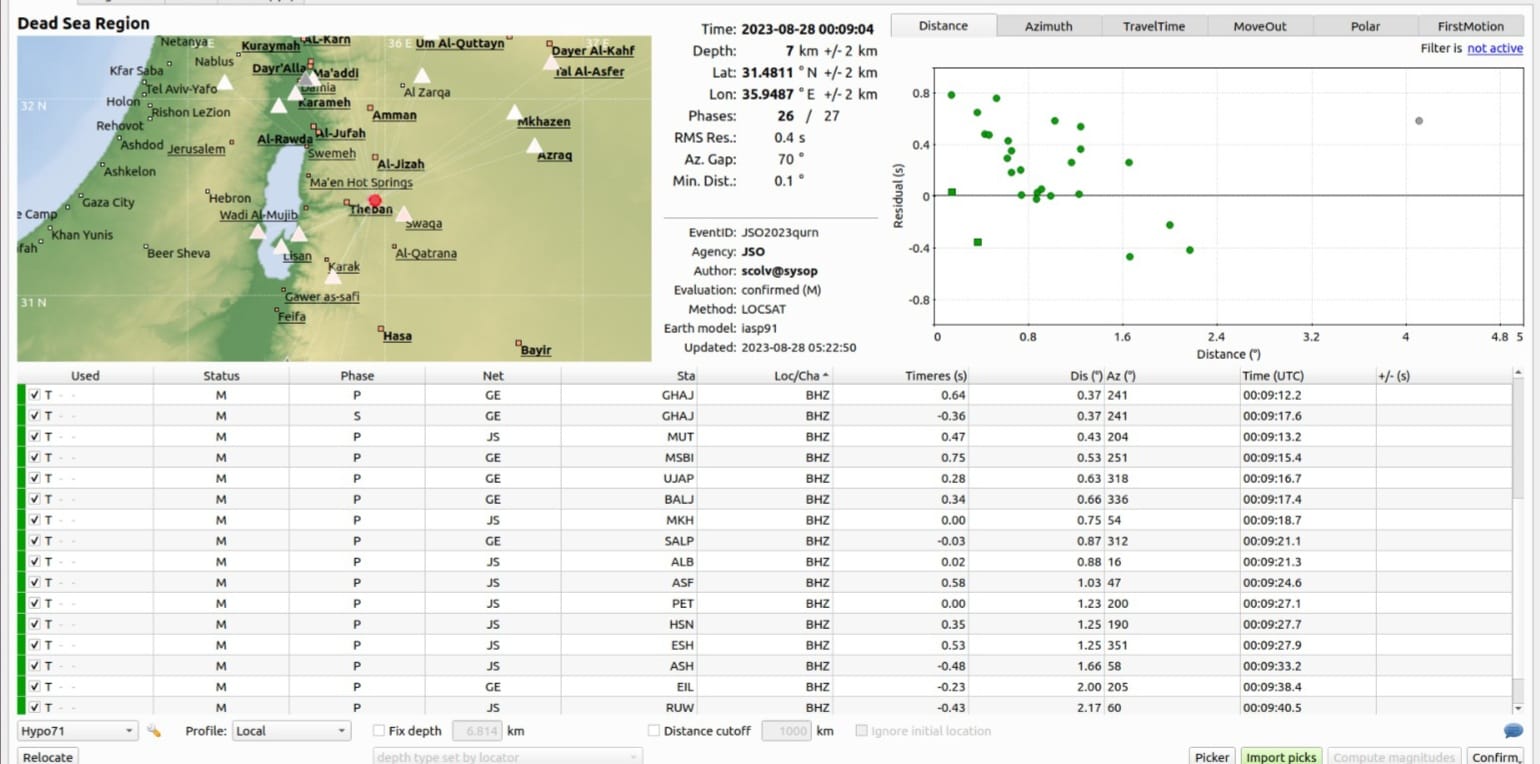This screenshot has height=764, width=1540.
Task: Open the locator settings wrench icon
Action: [x=153, y=731]
